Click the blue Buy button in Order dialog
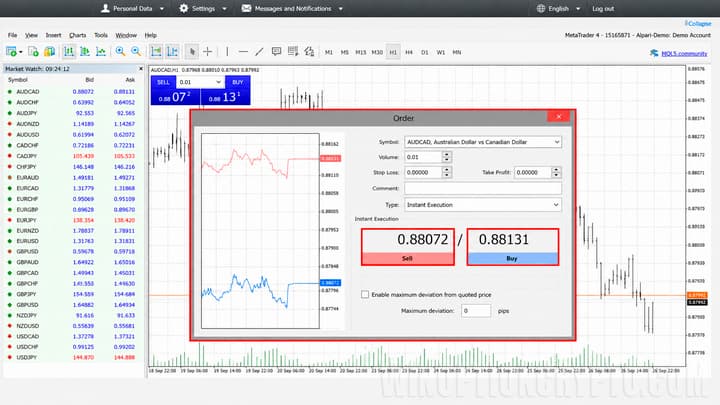Viewport: 720px width, 405px height. (x=512, y=259)
